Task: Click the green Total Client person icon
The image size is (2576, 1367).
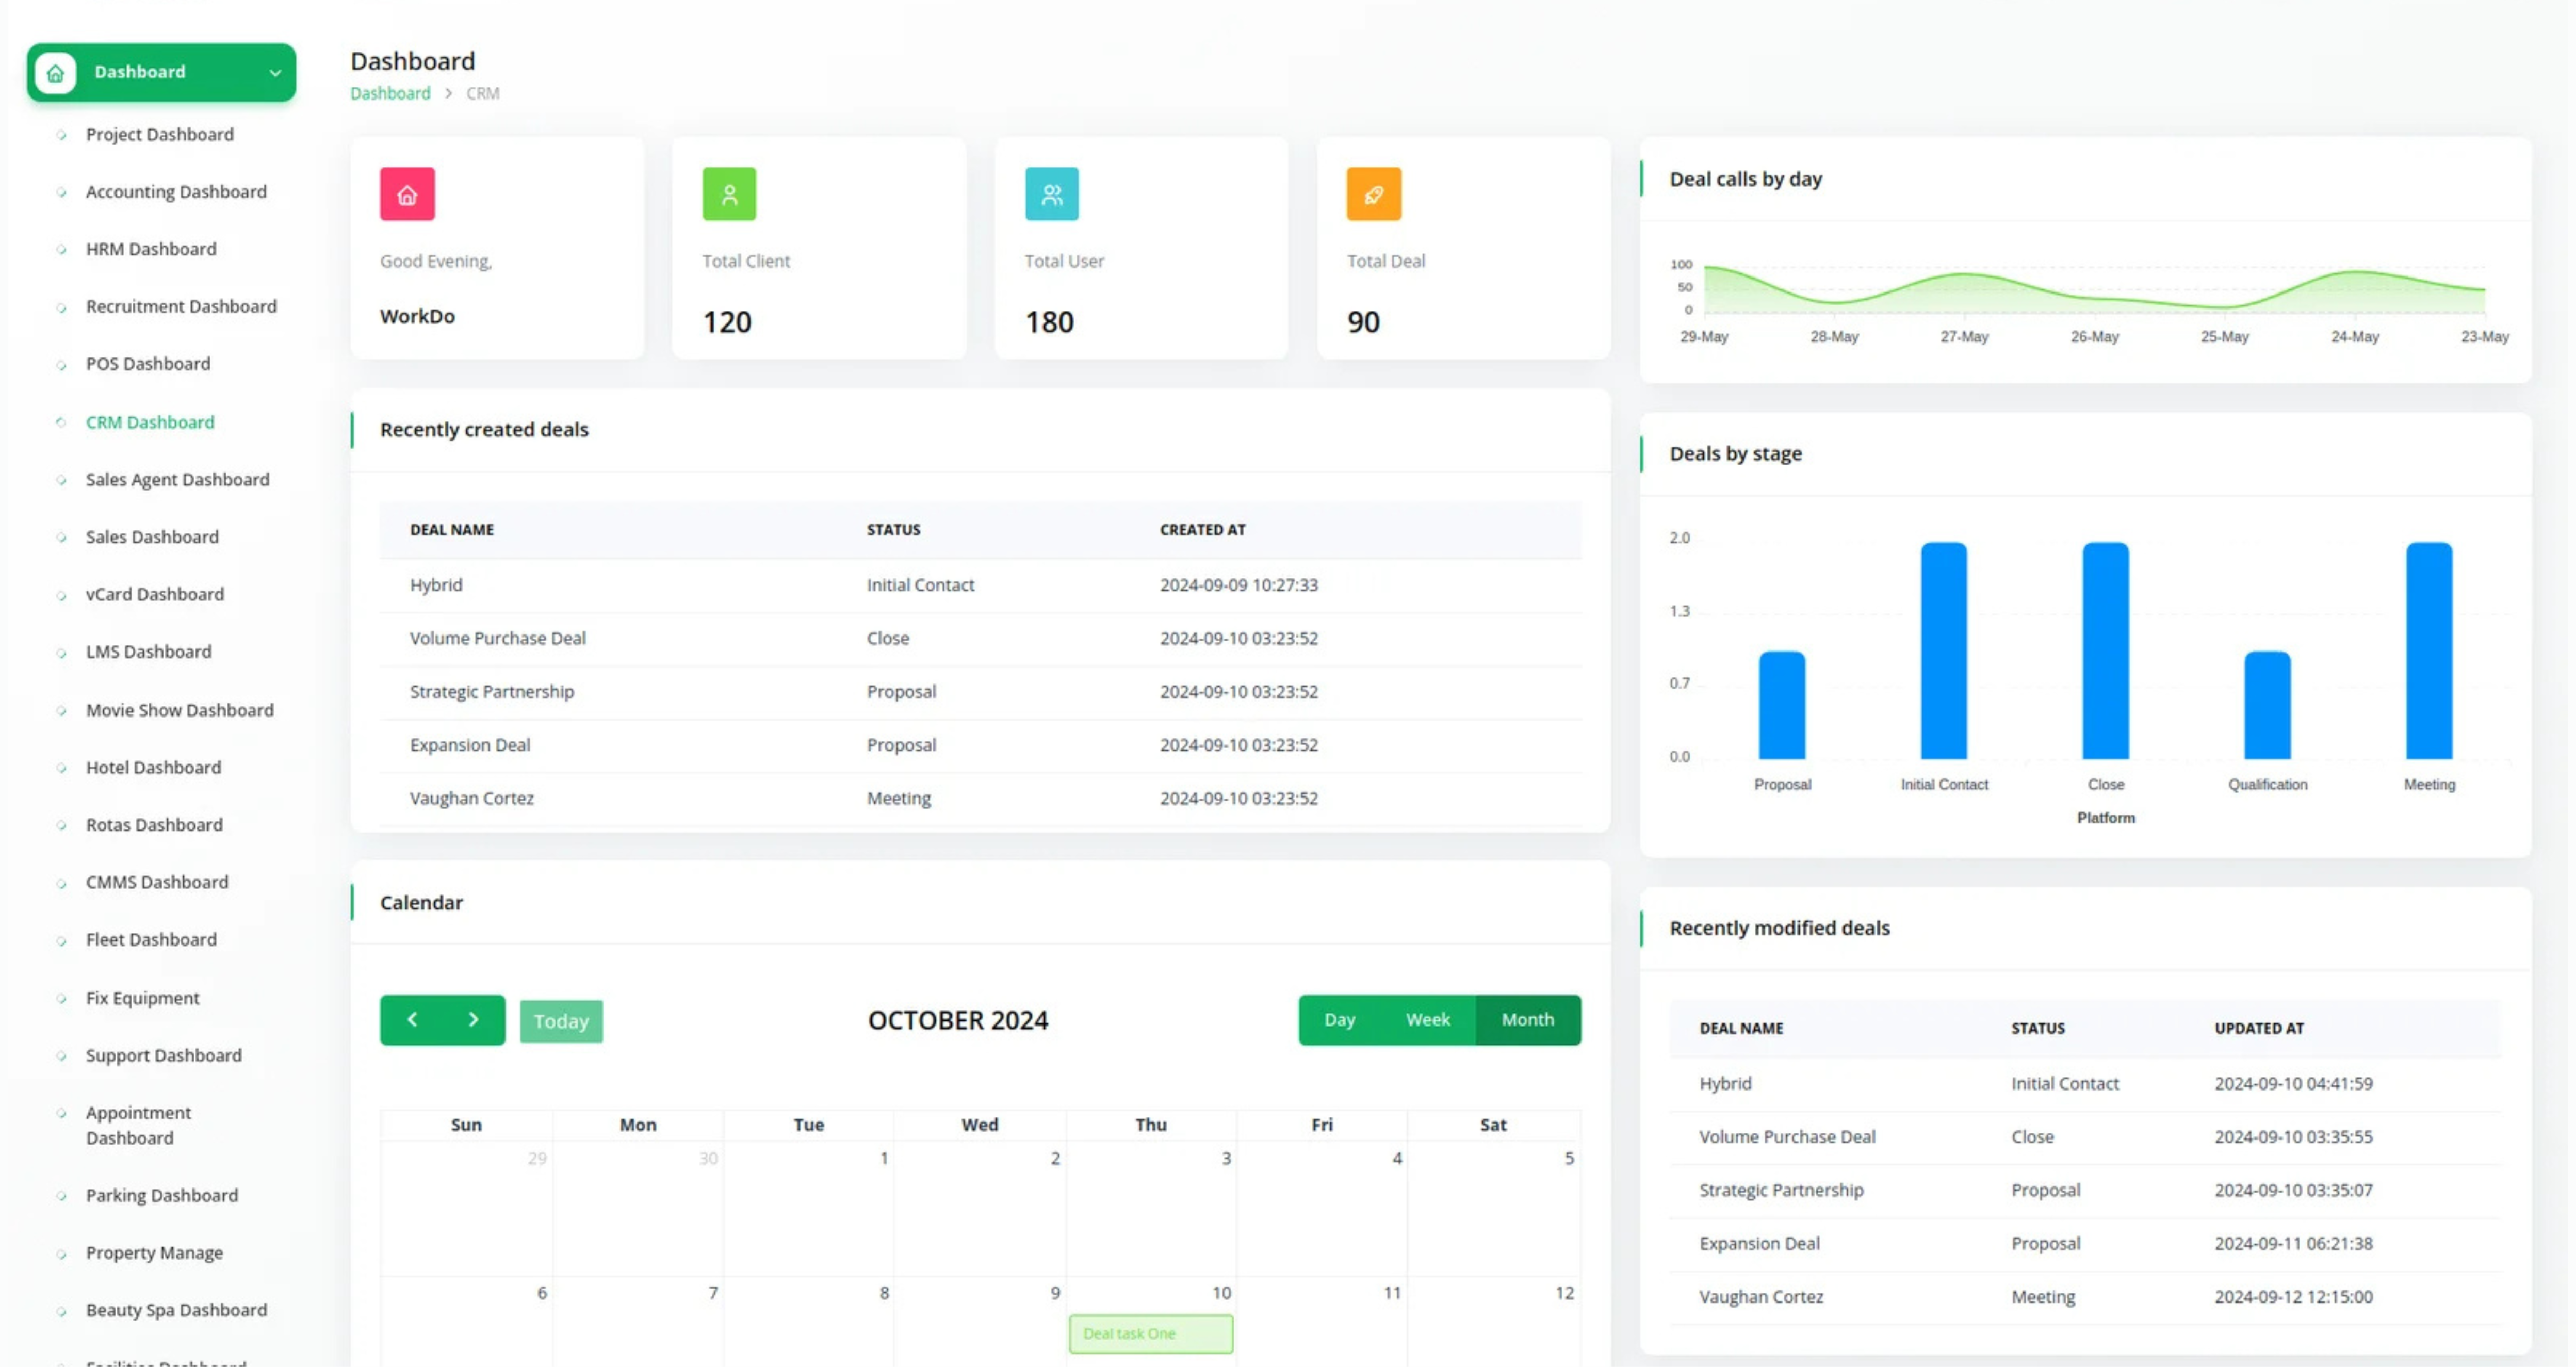Action: tap(729, 194)
